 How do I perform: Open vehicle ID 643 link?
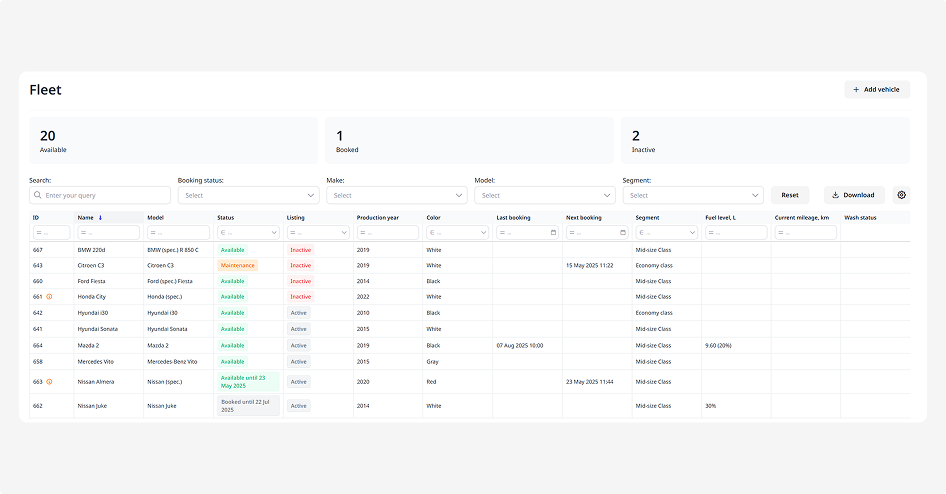[x=38, y=266]
